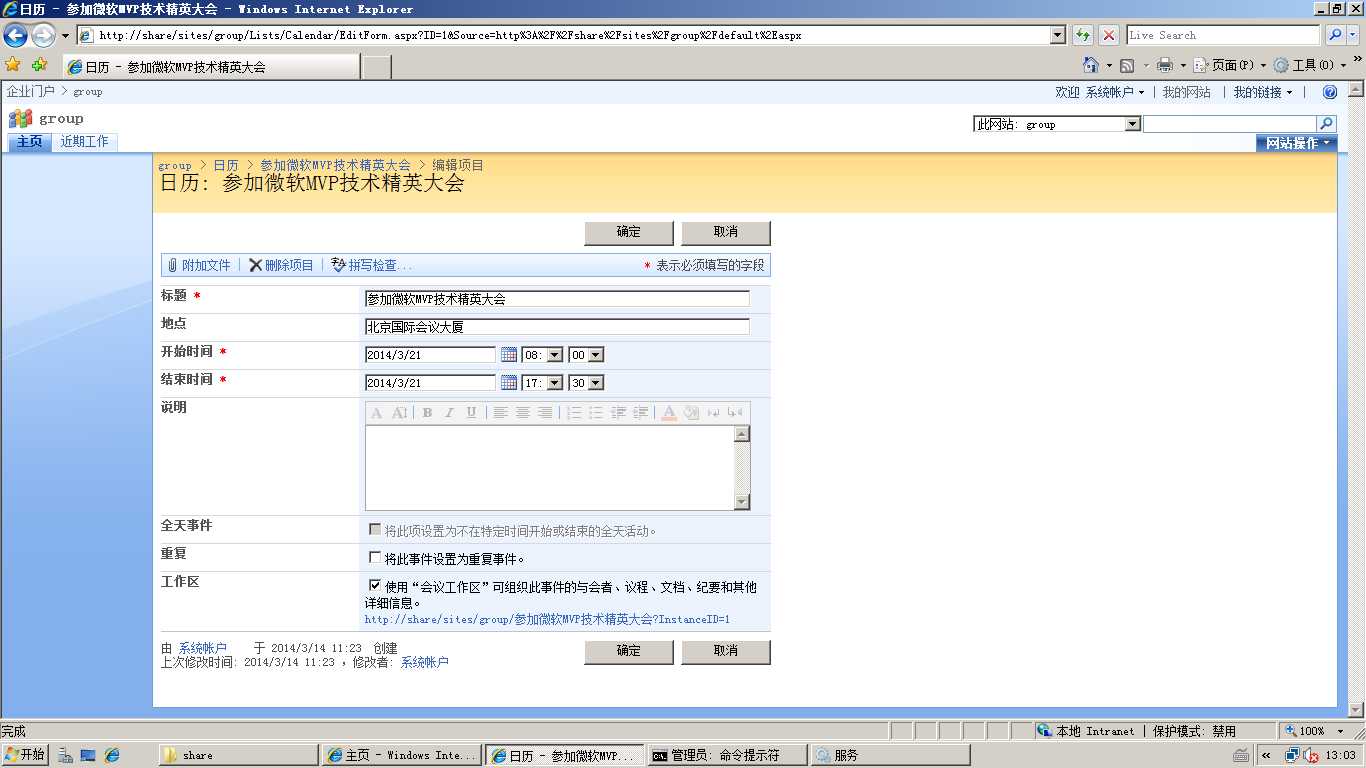Click top 取消 button

pyautogui.click(x=726, y=232)
